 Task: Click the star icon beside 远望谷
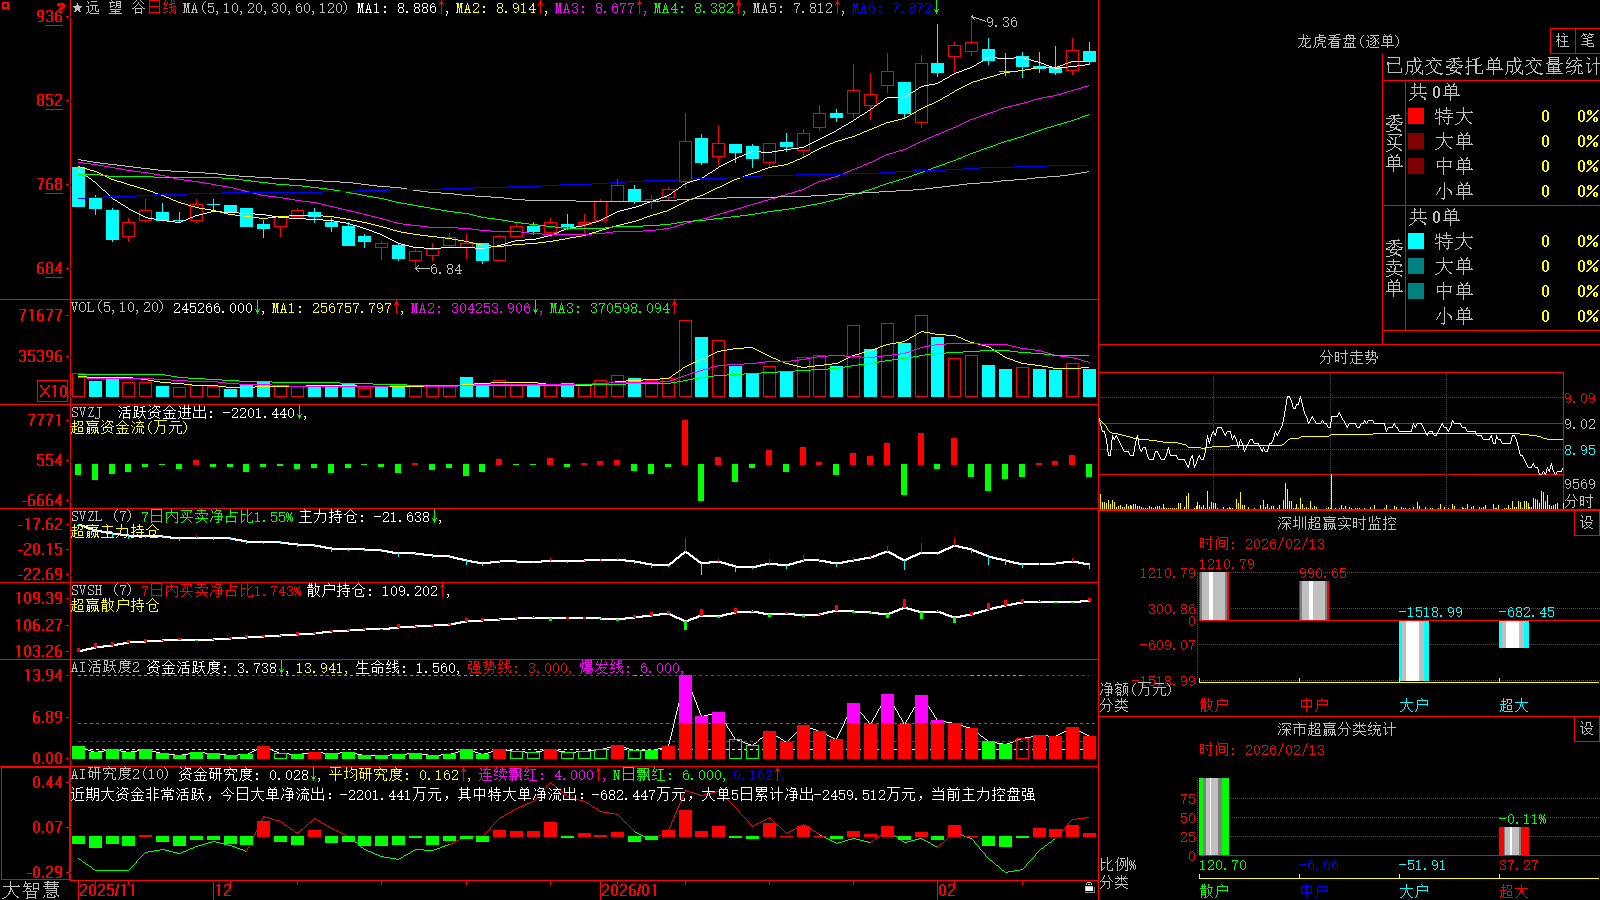click(78, 8)
